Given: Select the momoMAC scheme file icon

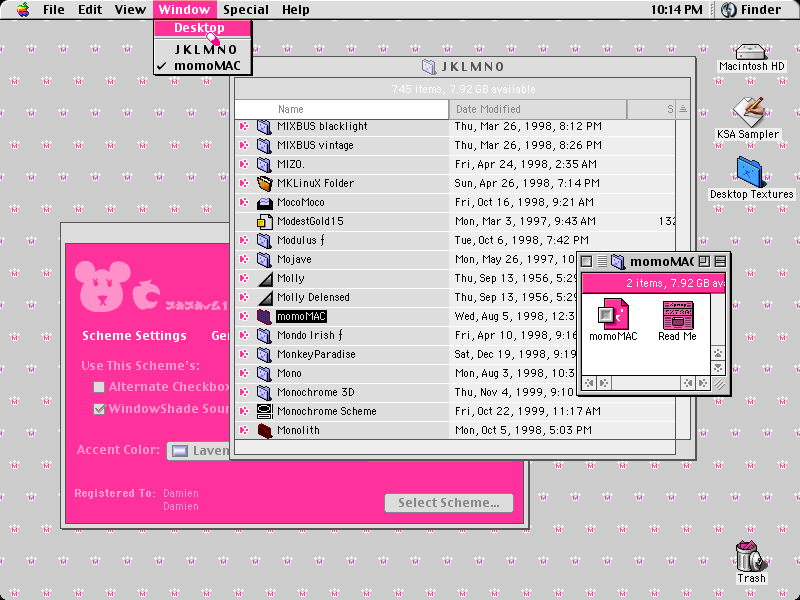Looking at the screenshot, I should (613, 314).
